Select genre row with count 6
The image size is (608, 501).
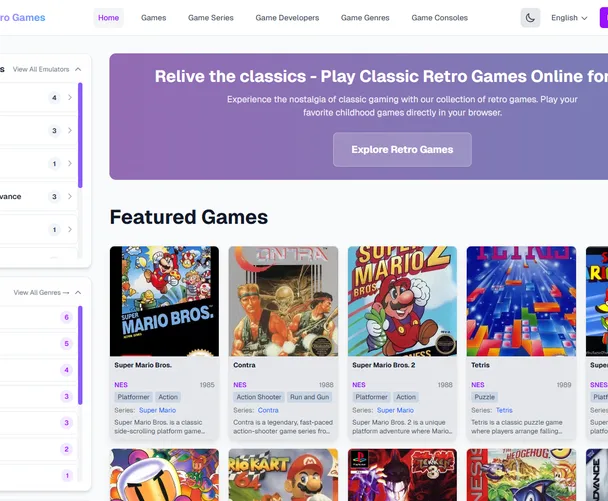[x=38, y=318]
